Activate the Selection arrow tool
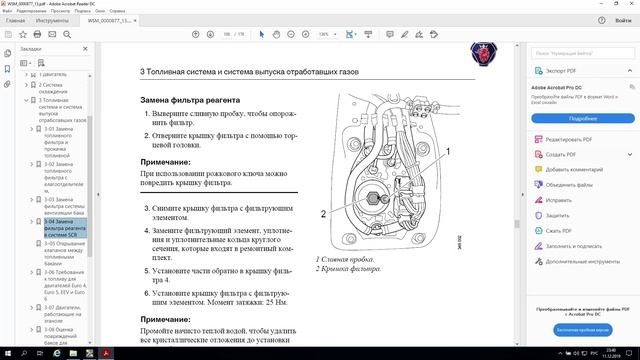This screenshot has height=360, width=640. [262, 35]
